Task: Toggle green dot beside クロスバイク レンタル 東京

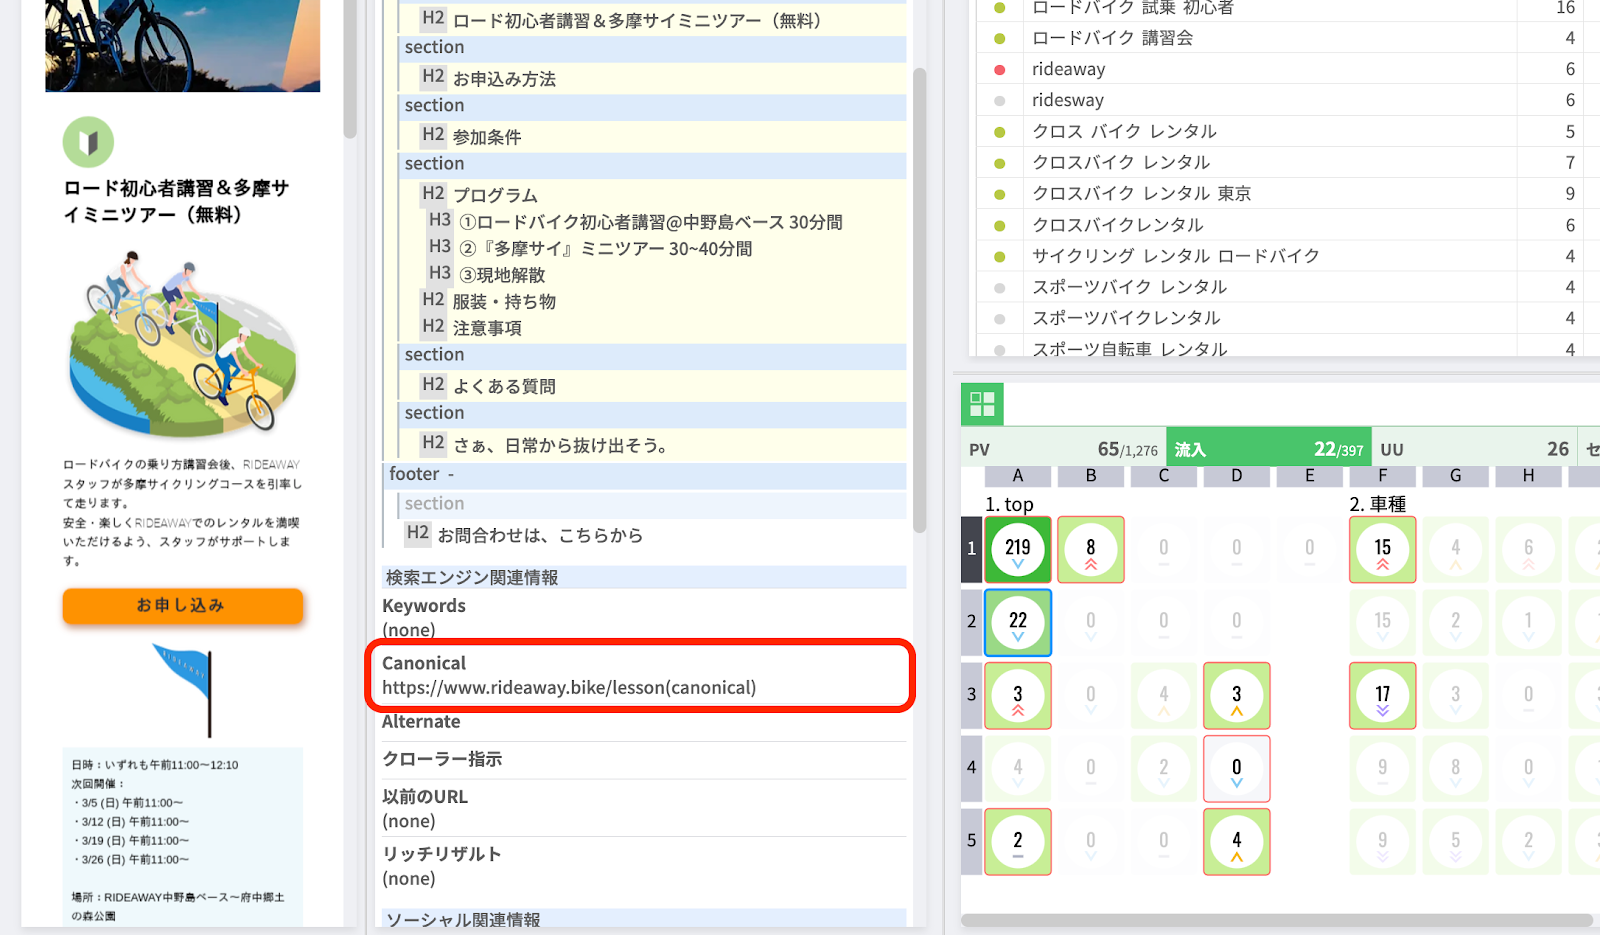Action: pos(999,194)
